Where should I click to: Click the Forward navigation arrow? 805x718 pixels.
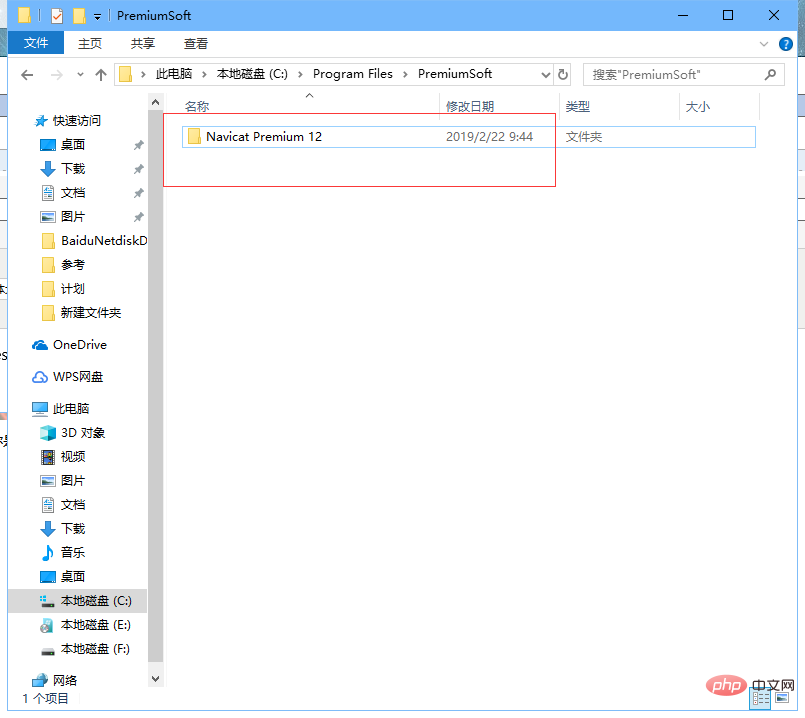click(x=56, y=75)
